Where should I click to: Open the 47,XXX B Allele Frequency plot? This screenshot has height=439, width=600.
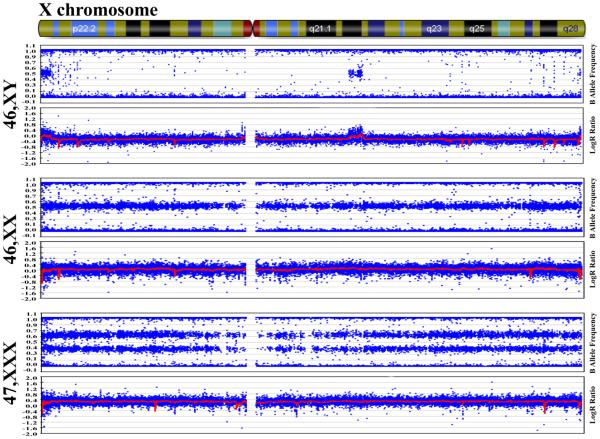tap(312, 342)
